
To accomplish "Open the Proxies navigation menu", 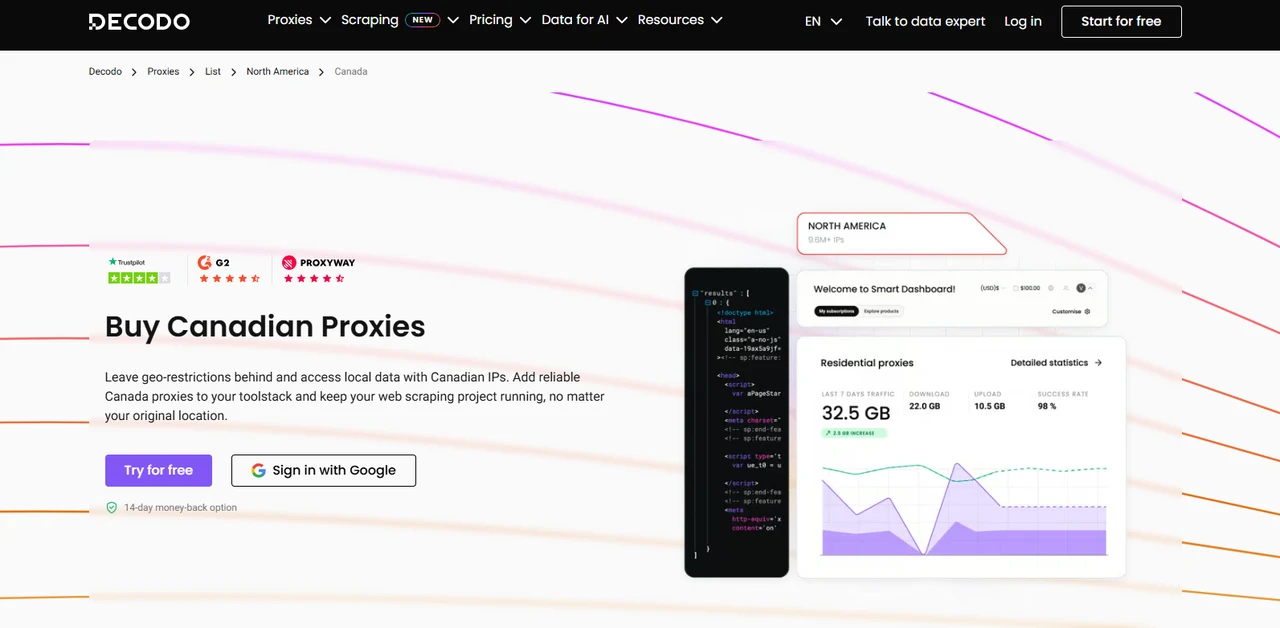I will (299, 20).
